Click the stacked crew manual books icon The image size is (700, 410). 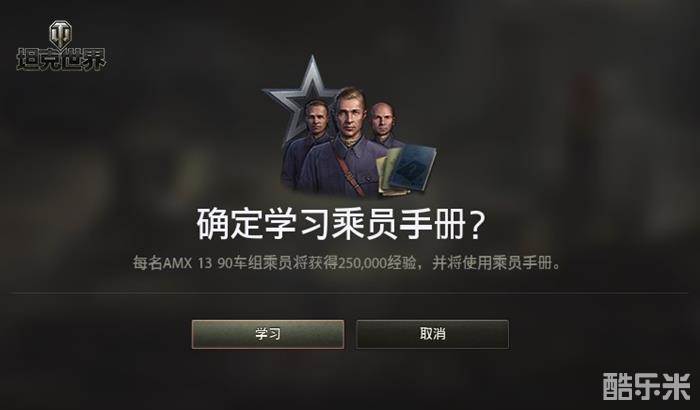(x=406, y=170)
